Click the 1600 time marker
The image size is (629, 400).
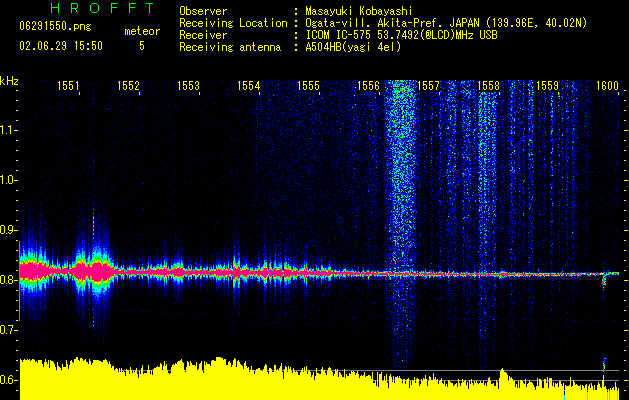pos(608,86)
